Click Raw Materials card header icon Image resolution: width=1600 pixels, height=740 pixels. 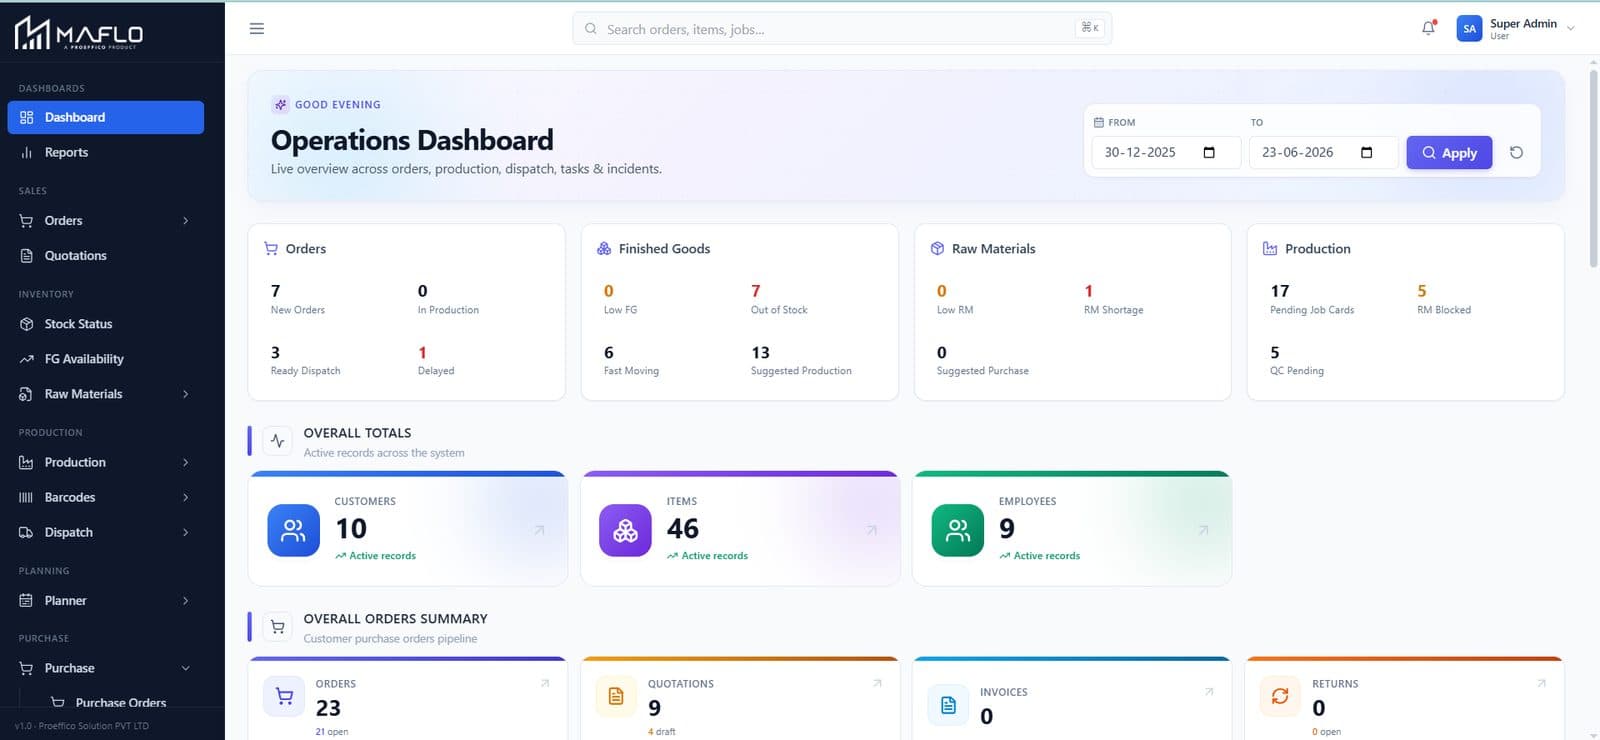point(937,248)
